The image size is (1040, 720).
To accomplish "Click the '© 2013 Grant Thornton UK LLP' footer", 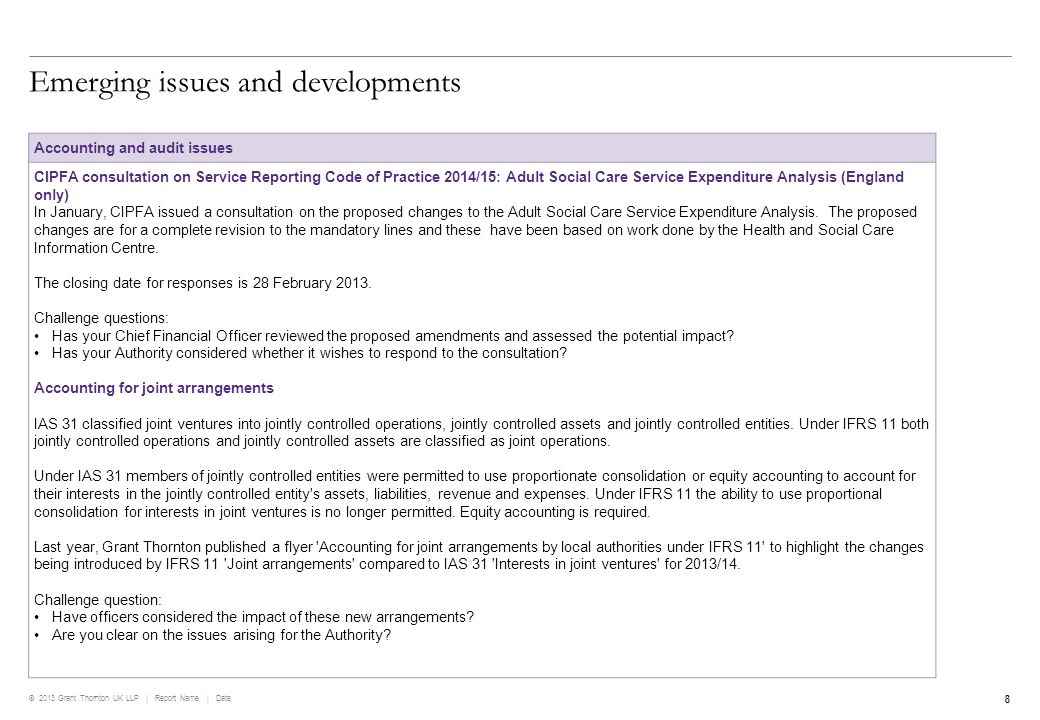I will tap(84, 698).
